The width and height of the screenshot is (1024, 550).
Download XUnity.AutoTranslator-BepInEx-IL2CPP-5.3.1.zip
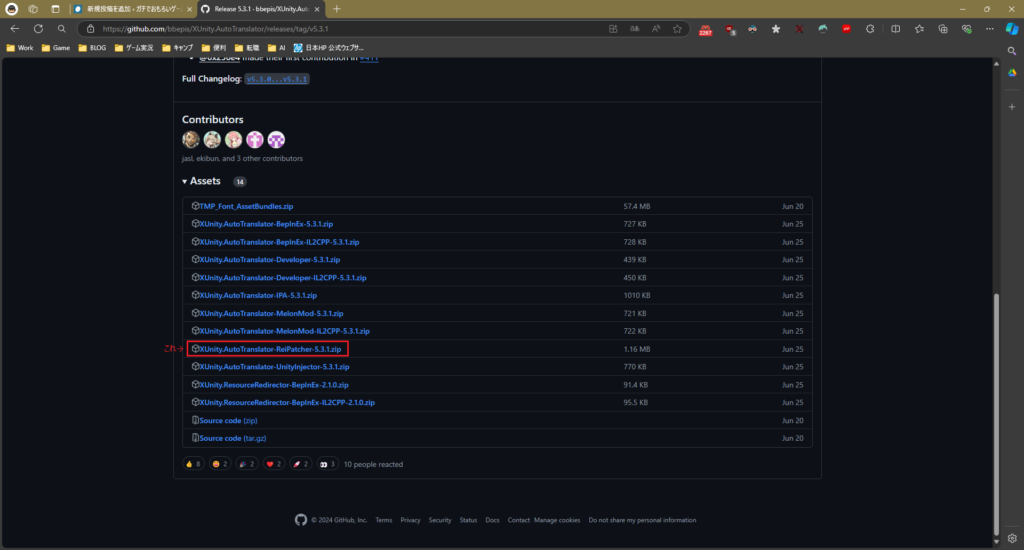click(x=279, y=242)
